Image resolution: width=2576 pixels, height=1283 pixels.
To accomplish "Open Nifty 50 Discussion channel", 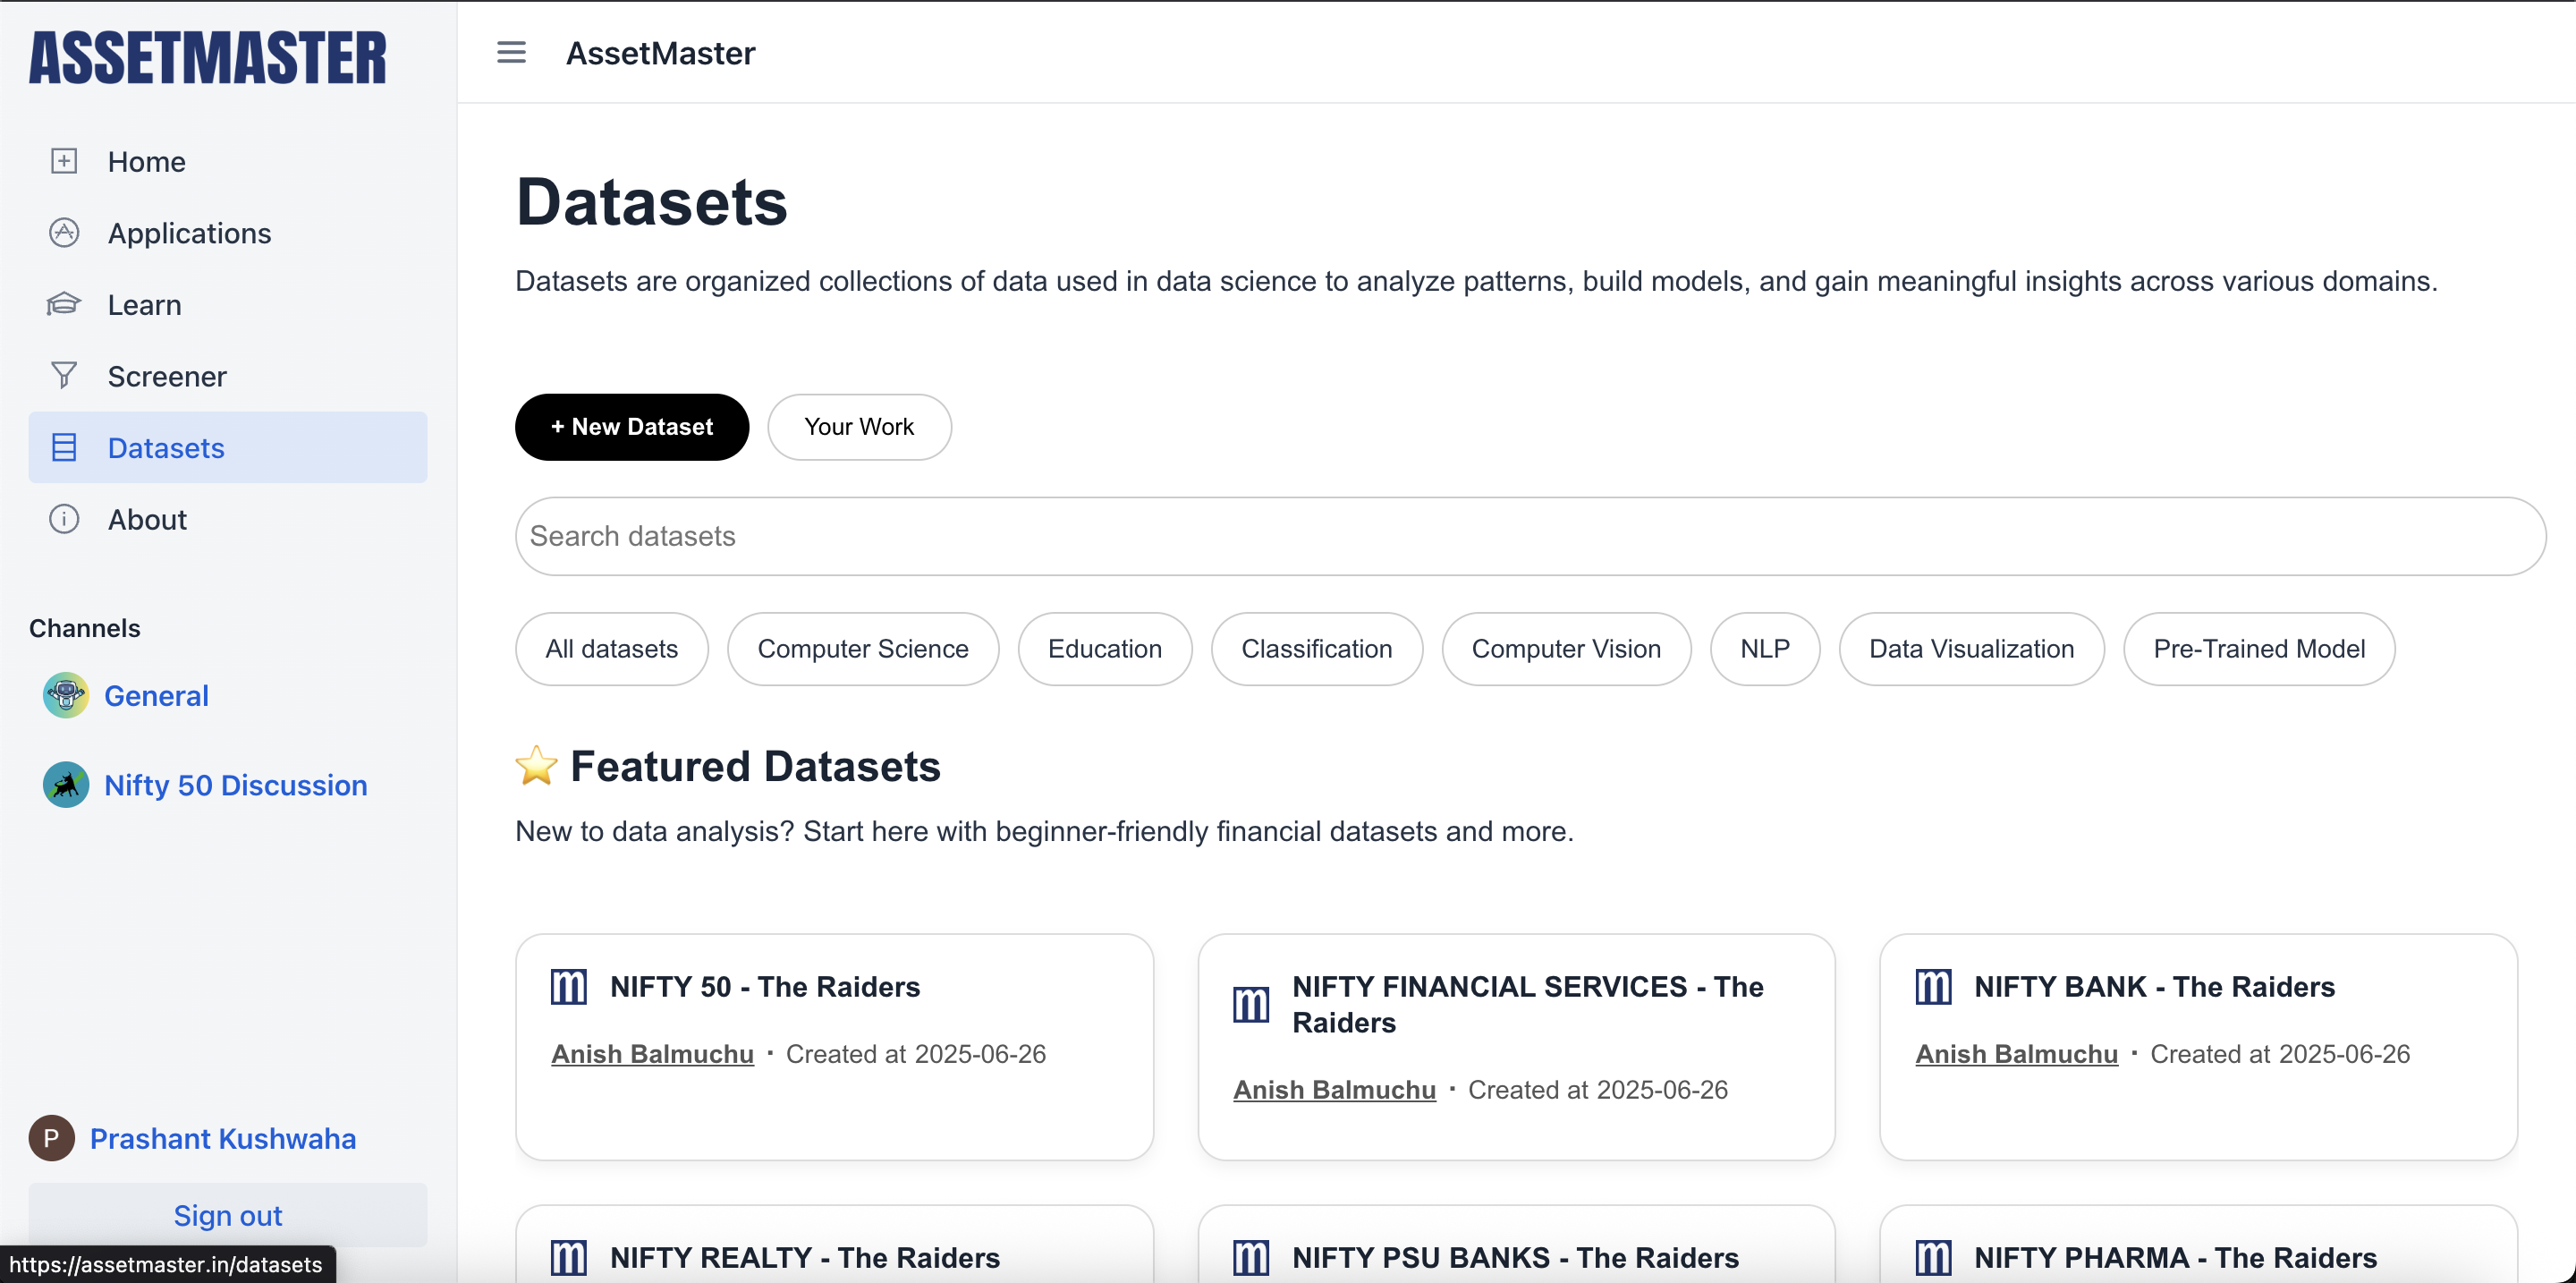I will pos(236,785).
